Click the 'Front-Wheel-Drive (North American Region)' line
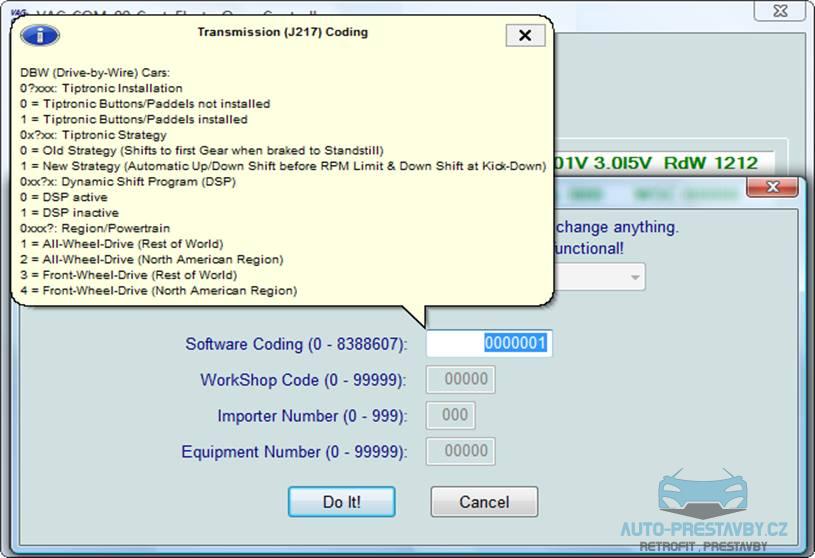The height and width of the screenshot is (558, 815). click(x=158, y=291)
